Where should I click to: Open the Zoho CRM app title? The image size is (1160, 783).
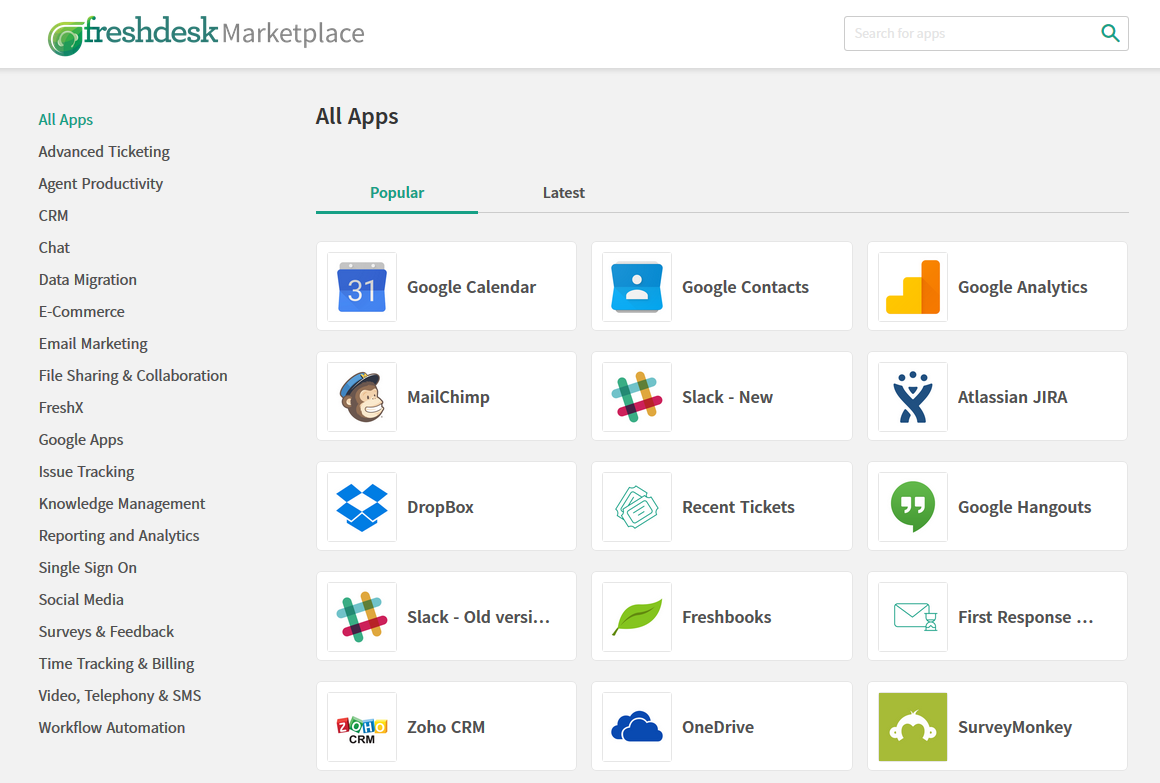coord(446,727)
